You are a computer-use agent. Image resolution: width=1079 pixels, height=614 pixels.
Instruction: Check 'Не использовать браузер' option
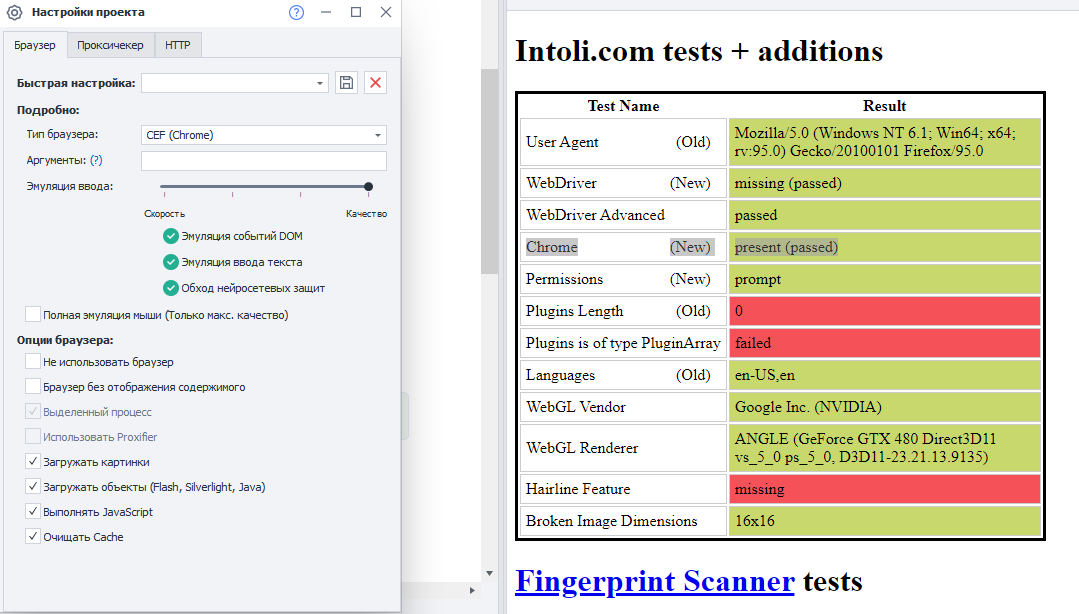[x=32, y=361]
